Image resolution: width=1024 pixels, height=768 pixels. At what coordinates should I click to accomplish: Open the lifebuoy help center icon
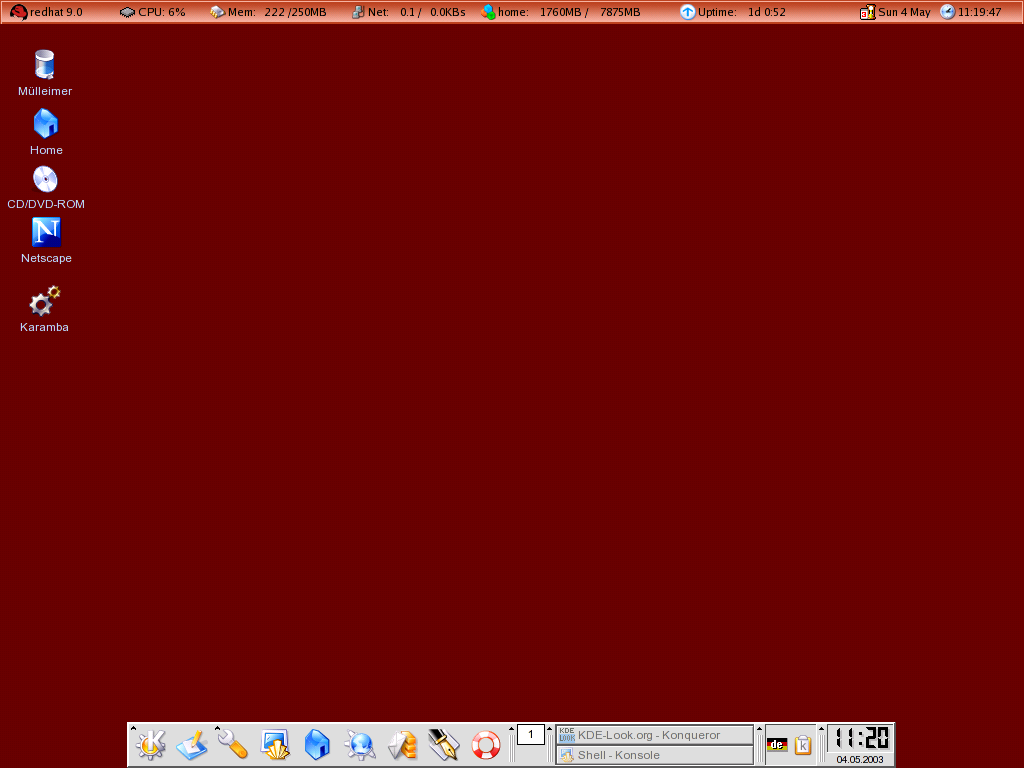tap(486, 744)
